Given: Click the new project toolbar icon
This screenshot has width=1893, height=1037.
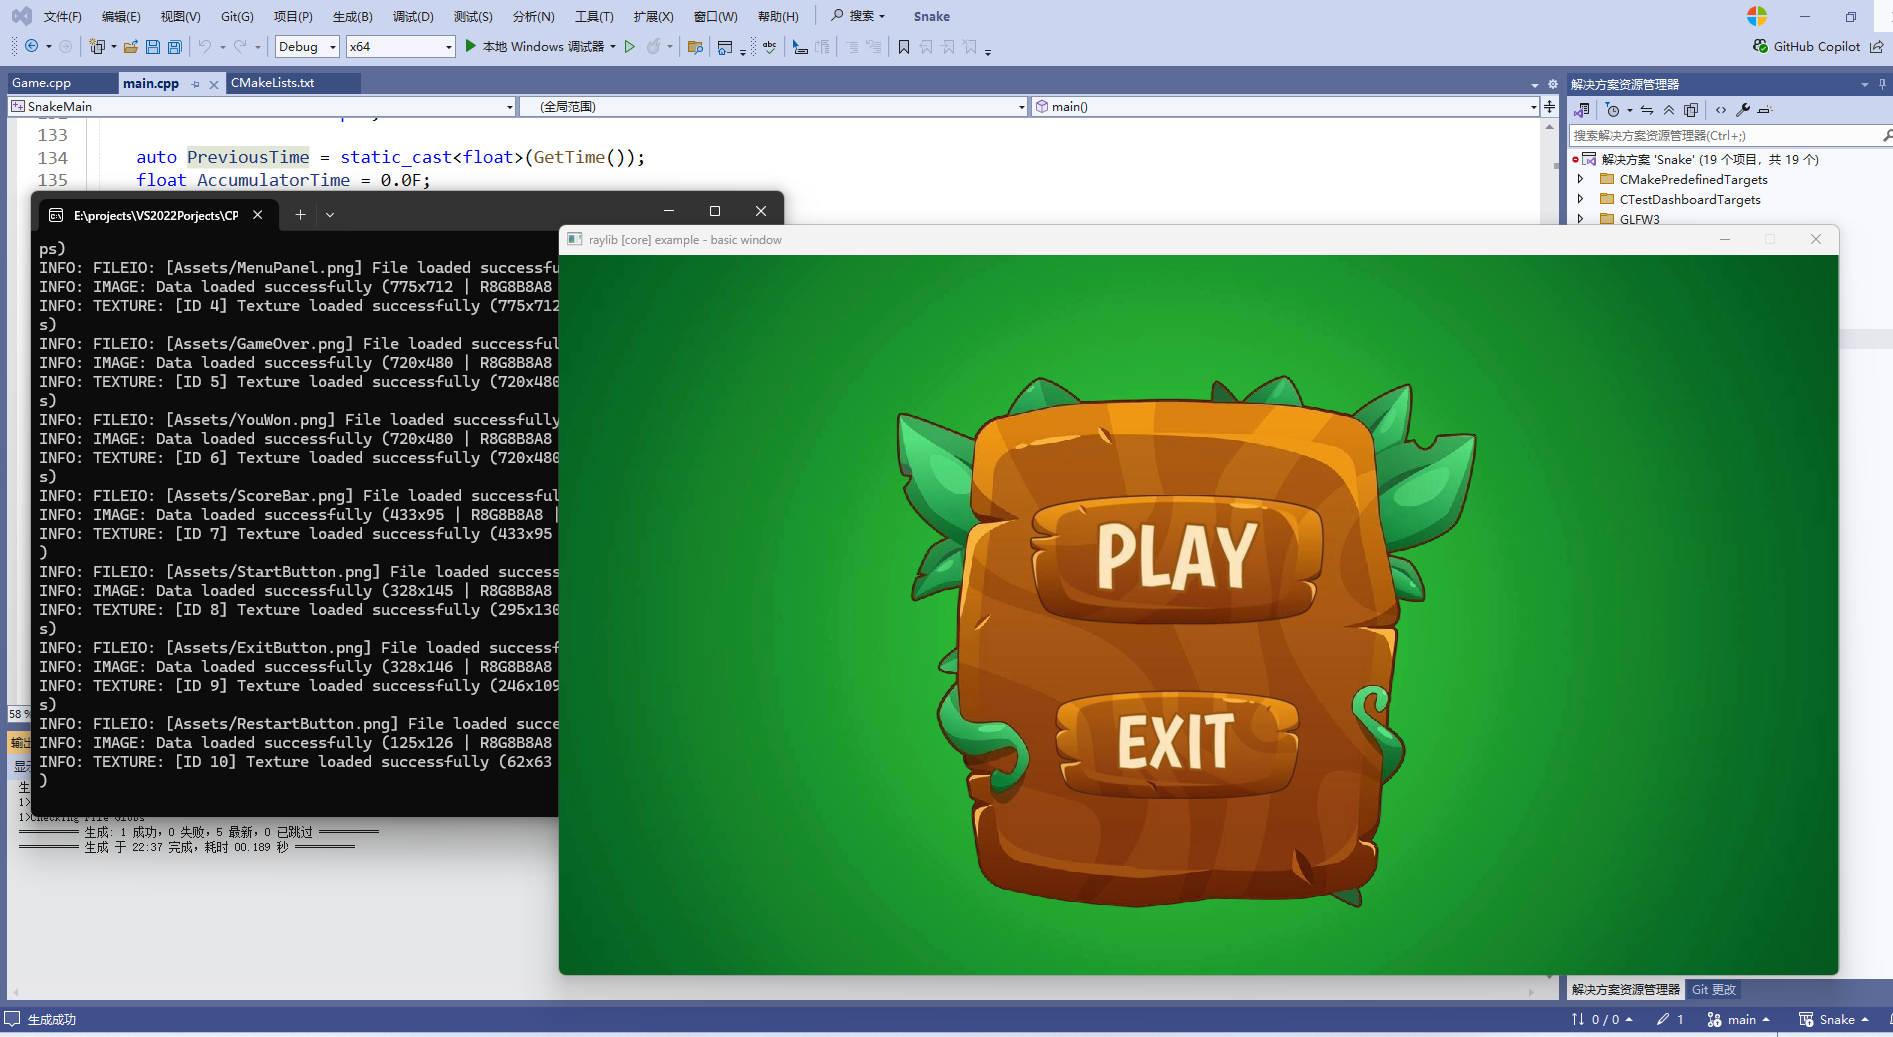Looking at the screenshot, I should tap(97, 46).
